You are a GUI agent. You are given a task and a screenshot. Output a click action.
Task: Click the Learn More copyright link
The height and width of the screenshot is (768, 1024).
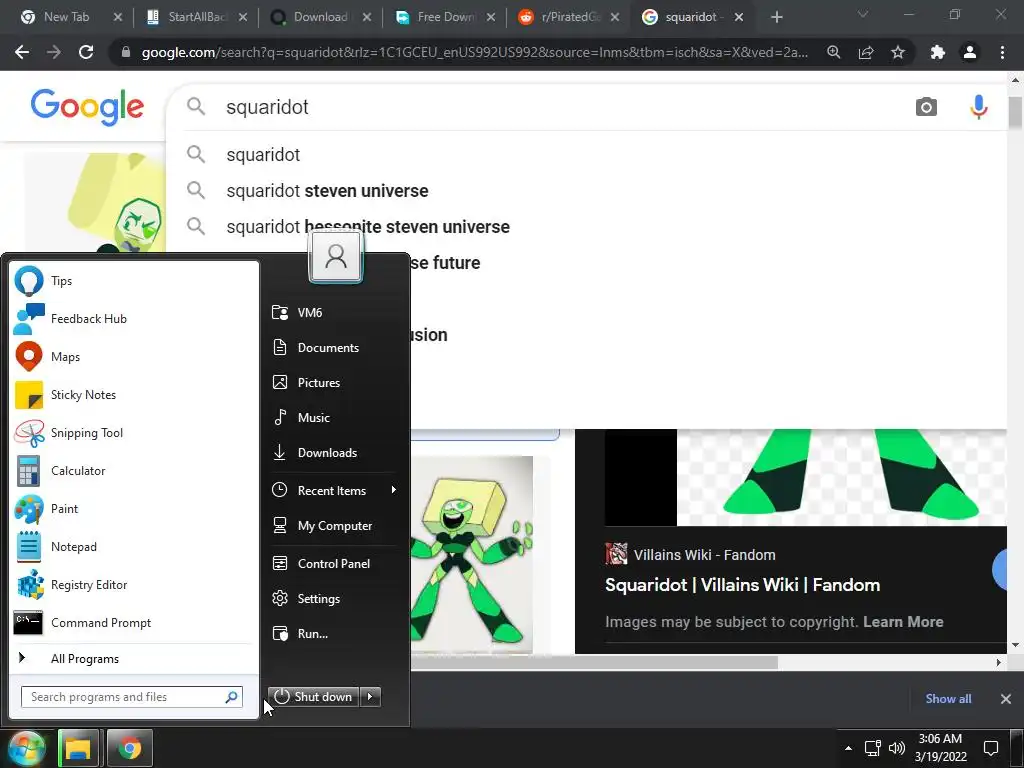click(x=903, y=622)
